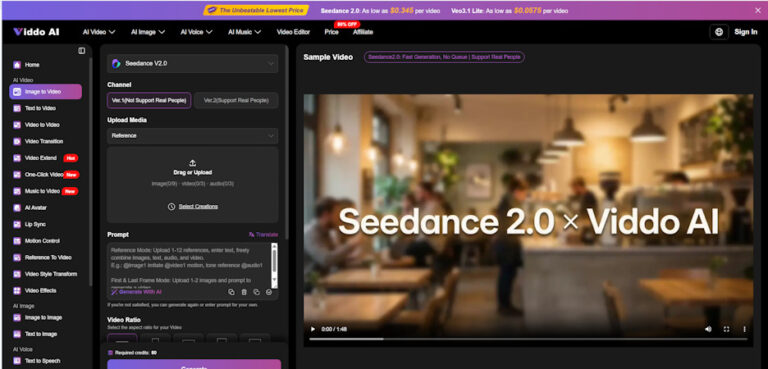
Task: Go to the Price page
Action: pos(331,32)
